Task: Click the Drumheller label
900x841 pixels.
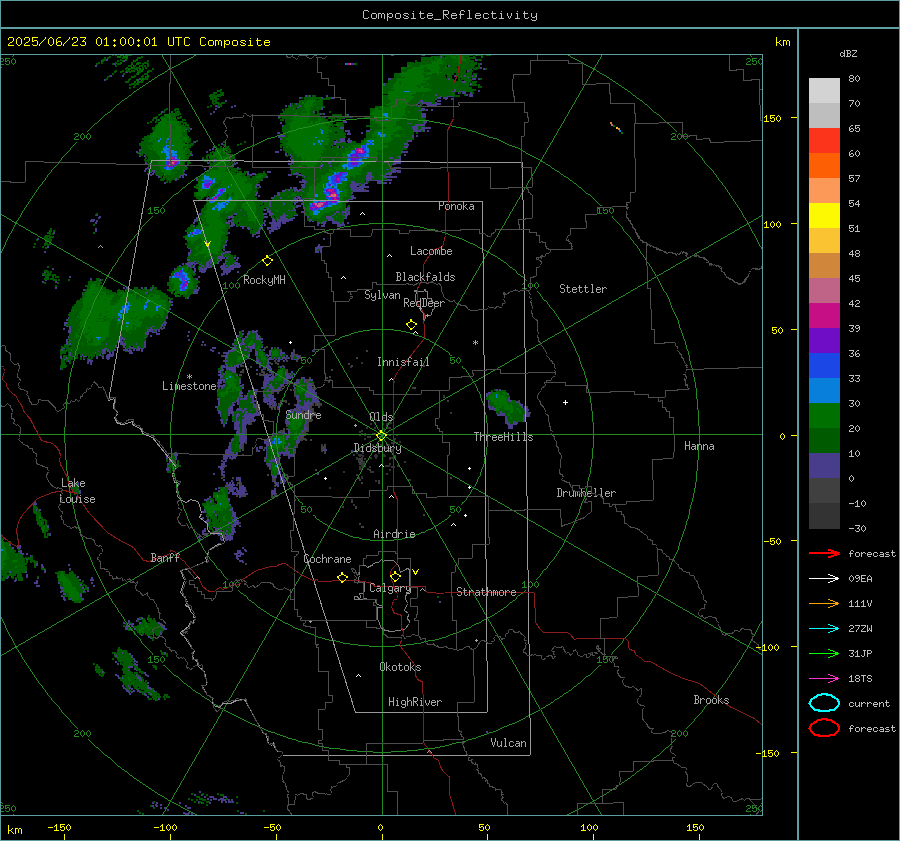Action: [x=586, y=493]
